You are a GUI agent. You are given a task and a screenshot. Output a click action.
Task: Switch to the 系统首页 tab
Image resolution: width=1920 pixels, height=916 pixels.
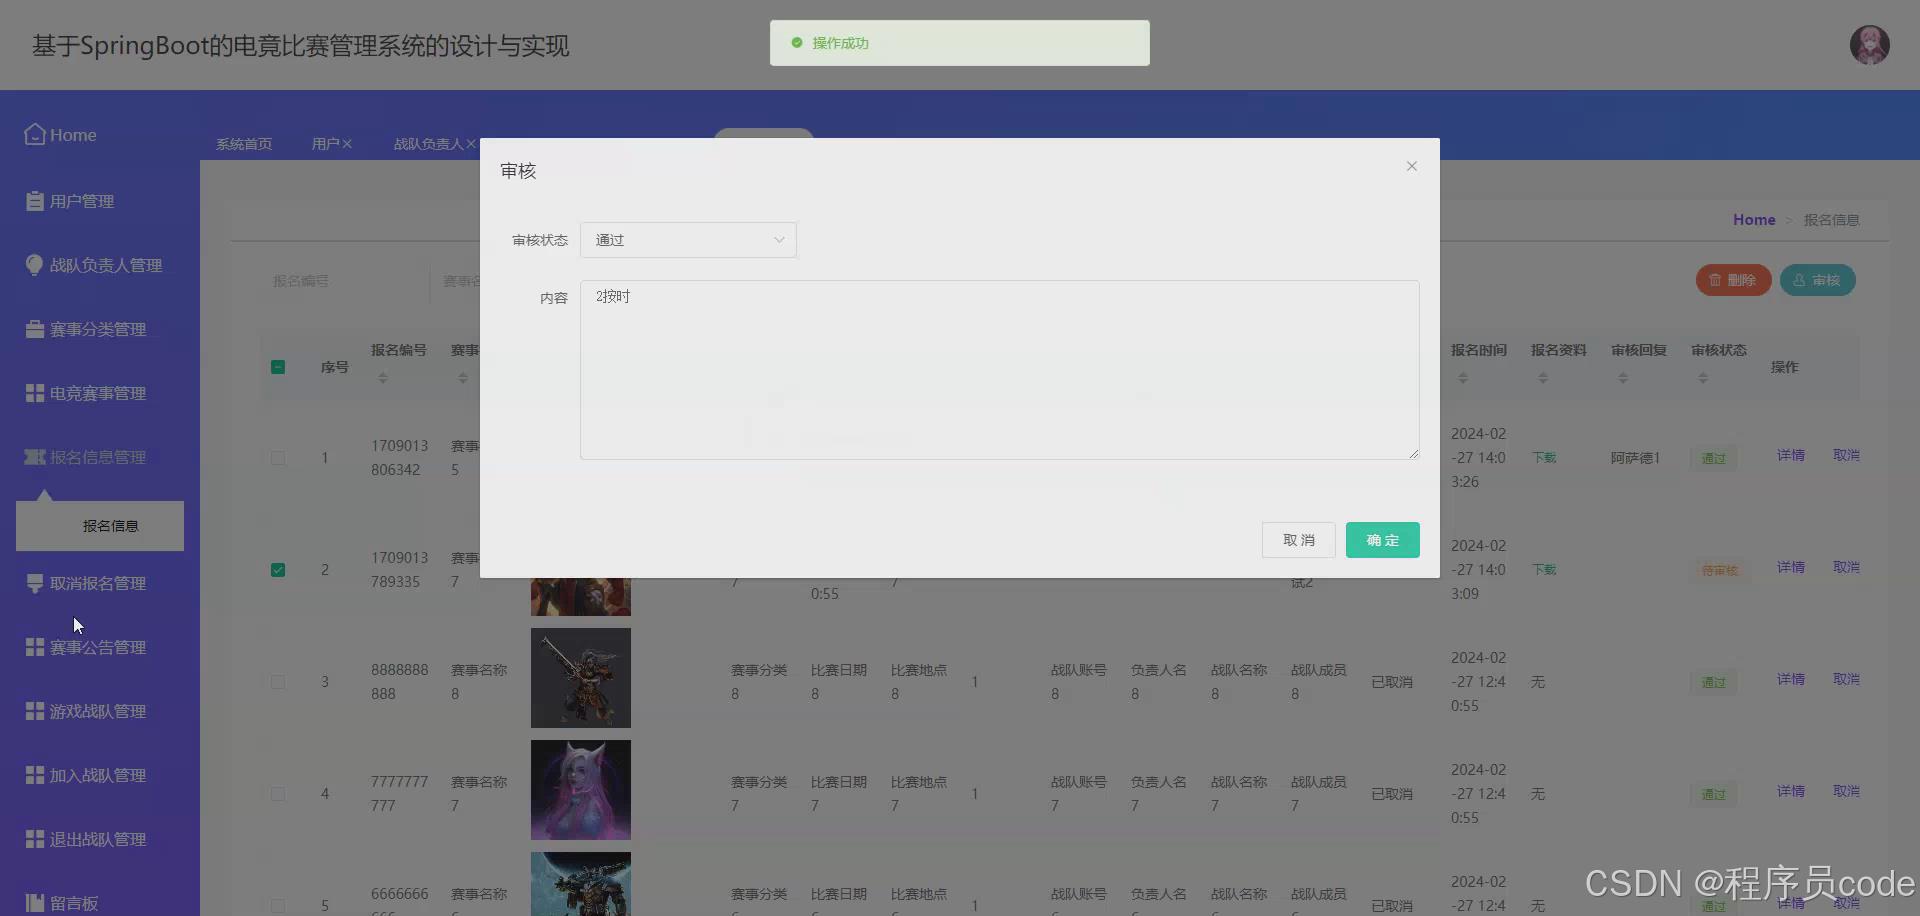(243, 143)
